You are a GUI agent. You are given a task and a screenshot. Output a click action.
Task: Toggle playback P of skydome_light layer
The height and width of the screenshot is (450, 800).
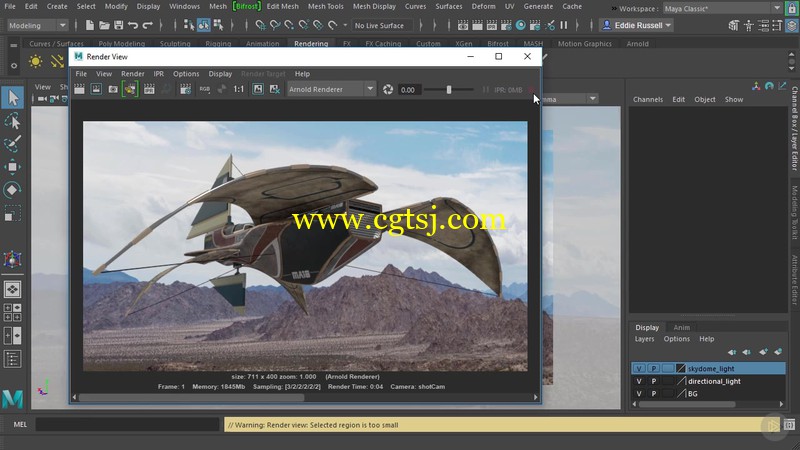click(654, 368)
